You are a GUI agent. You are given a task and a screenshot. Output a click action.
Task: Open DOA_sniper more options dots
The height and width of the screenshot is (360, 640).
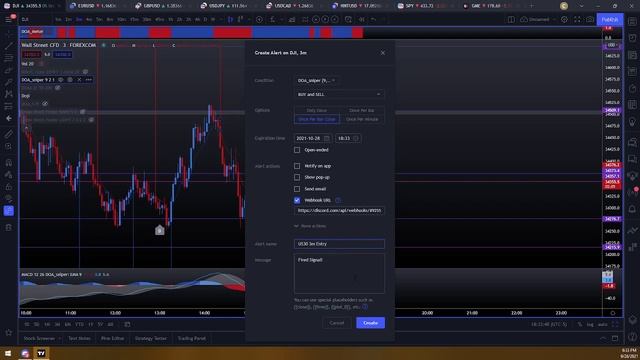(x=89, y=80)
